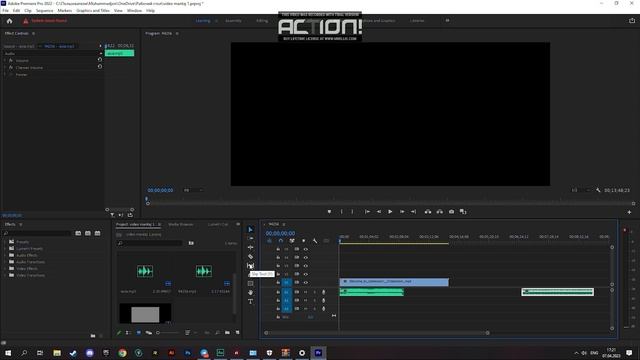Hide the V1 track output eye

coord(306,282)
